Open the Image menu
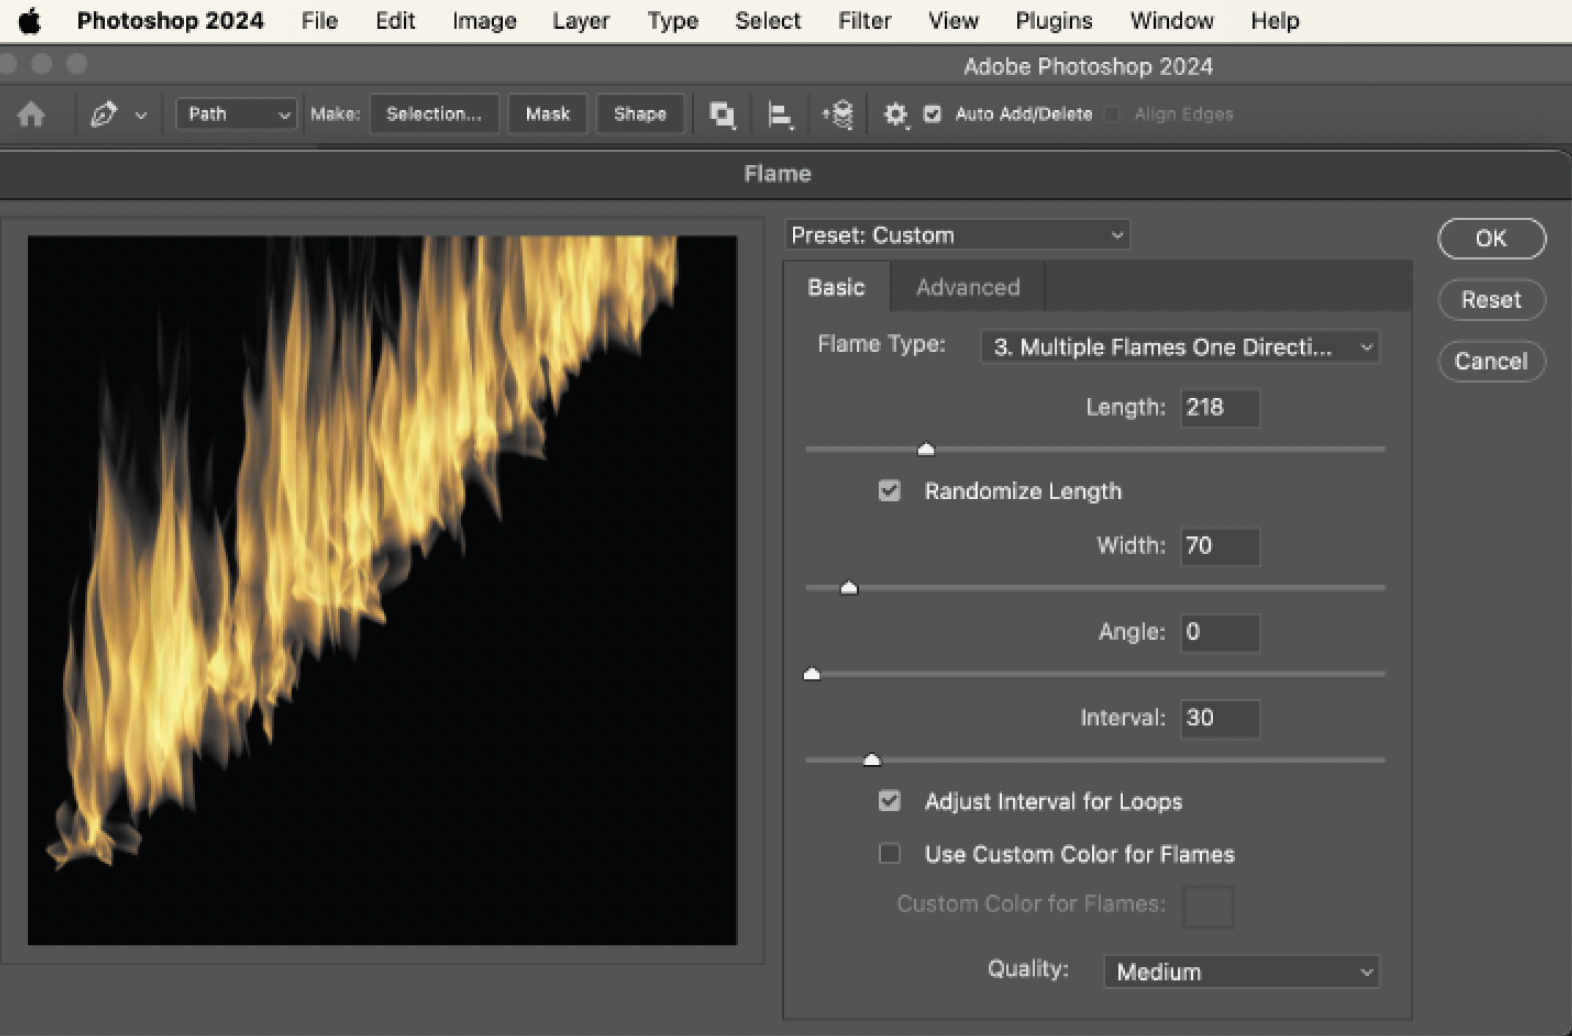Image resolution: width=1572 pixels, height=1036 pixels. (x=484, y=20)
